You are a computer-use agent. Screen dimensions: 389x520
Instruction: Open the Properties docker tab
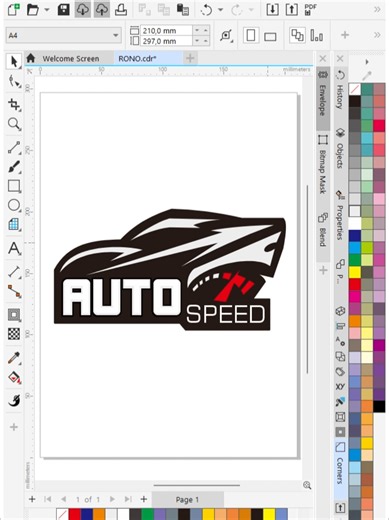(340, 216)
